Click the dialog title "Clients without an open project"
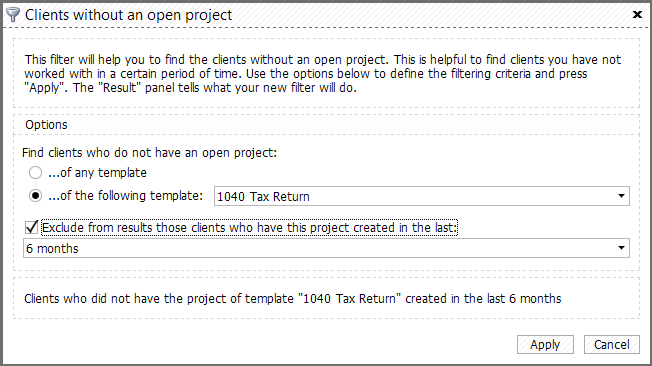 [x=128, y=15]
